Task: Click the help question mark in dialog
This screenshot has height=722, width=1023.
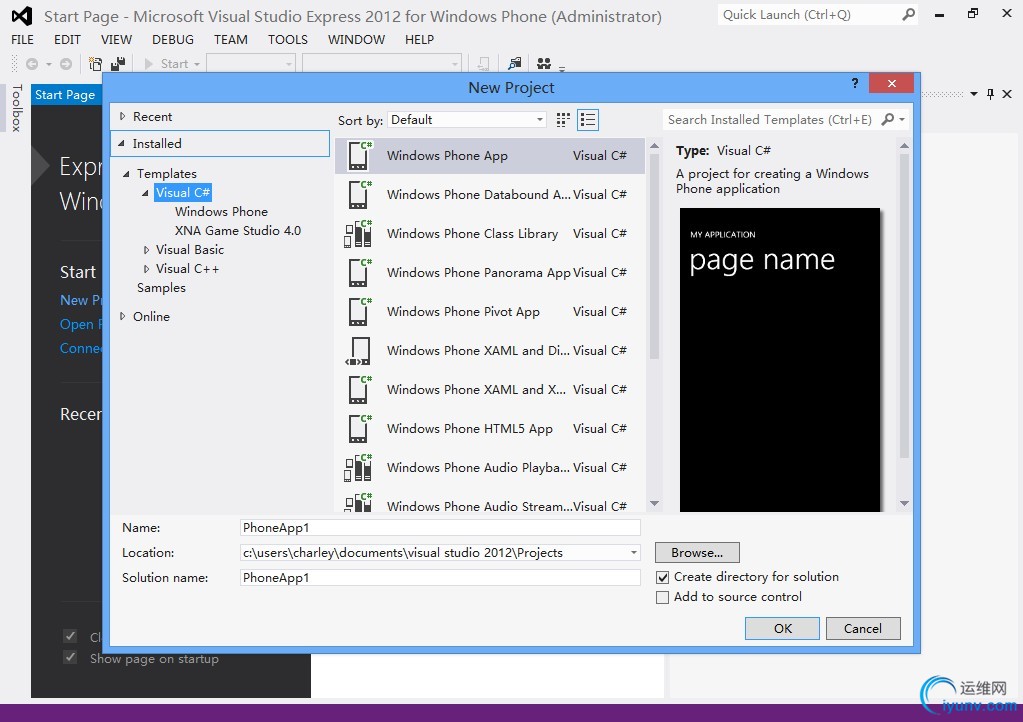Action: coord(854,85)
